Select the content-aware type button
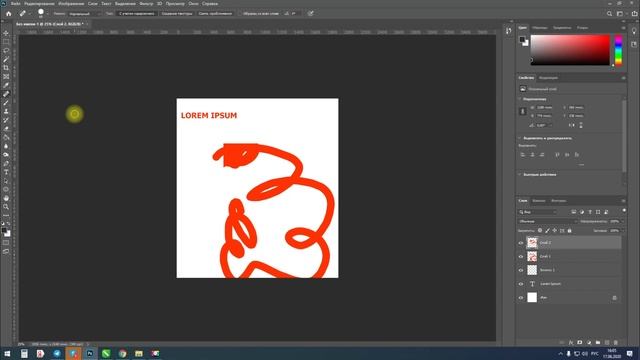Screen dimensions: 640x360 point(136,13)
